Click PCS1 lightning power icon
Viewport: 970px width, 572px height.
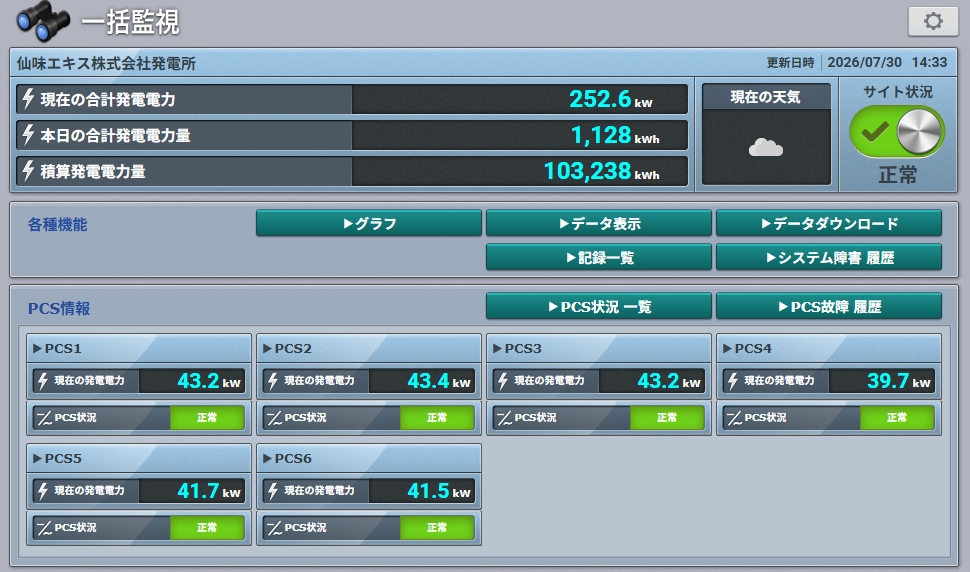click(43, 381)
